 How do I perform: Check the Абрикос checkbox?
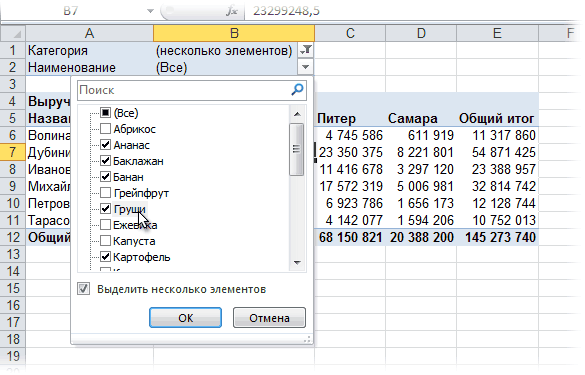point(106,129)
